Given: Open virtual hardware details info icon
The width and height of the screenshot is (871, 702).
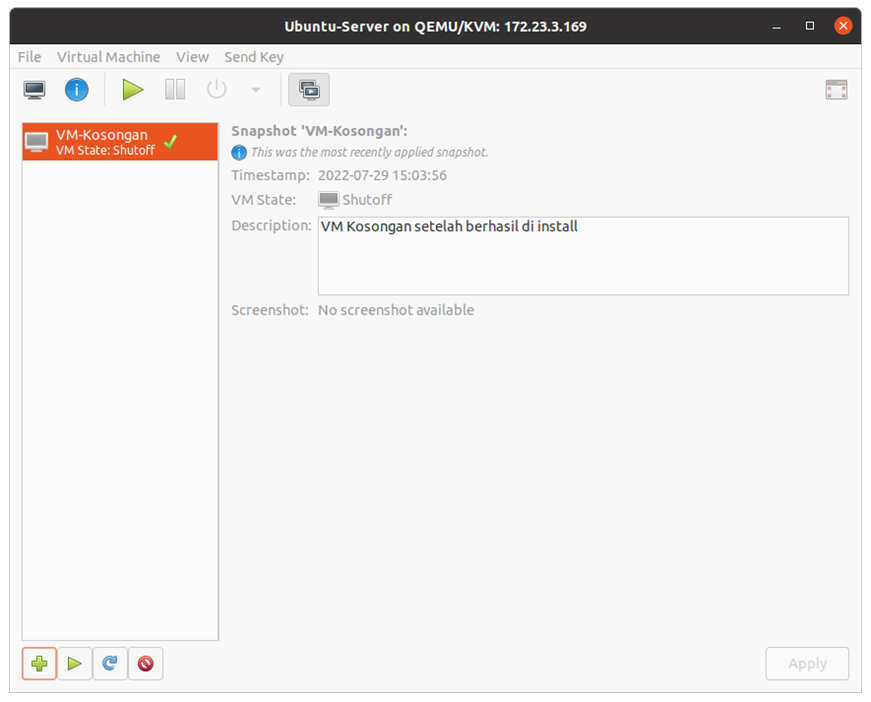Looking at the screenshot, I should click(x=77, y=90).
